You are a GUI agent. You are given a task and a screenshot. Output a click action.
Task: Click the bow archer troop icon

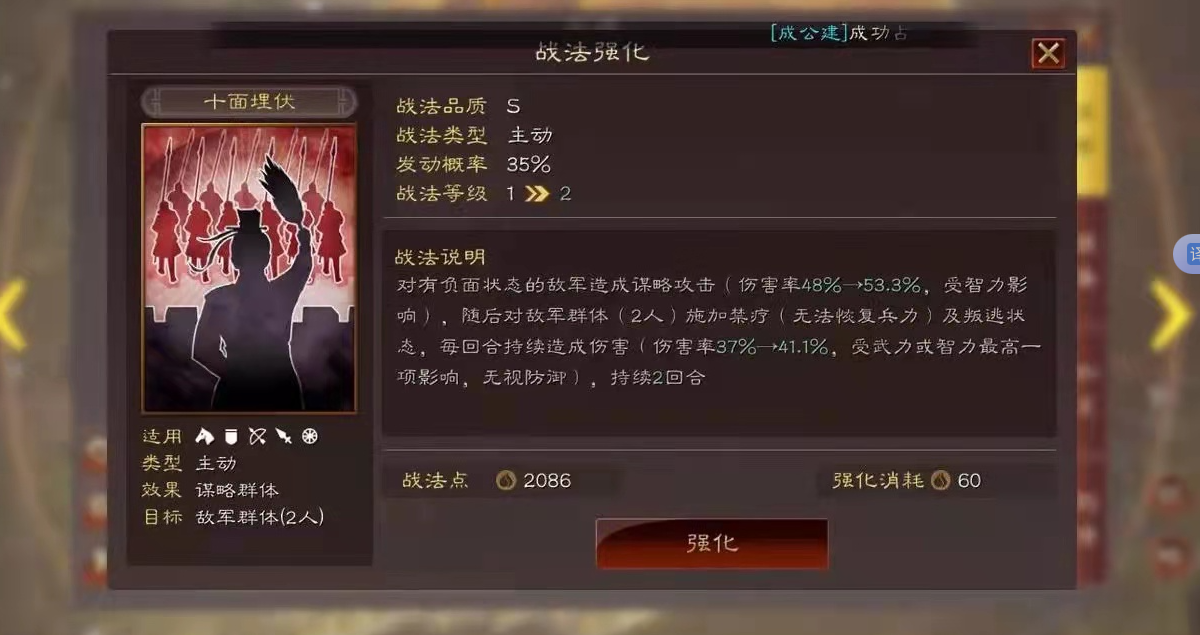257,436
